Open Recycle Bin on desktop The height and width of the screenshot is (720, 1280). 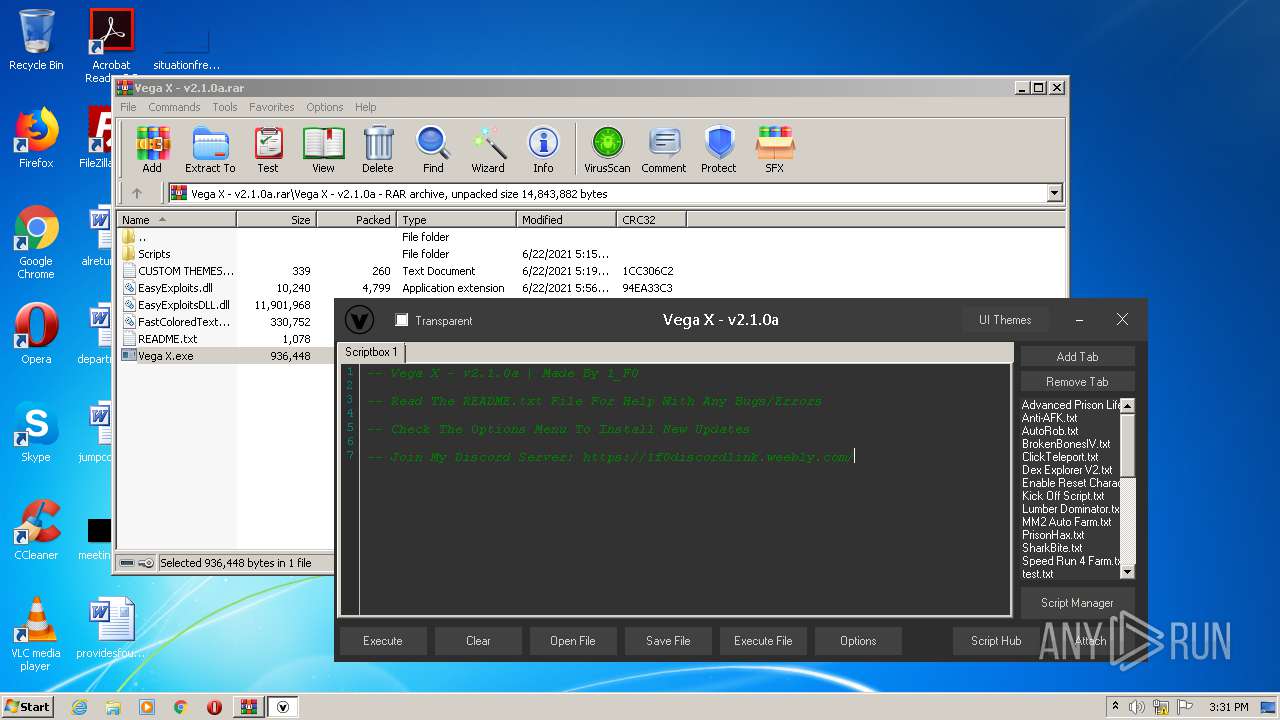36,41
